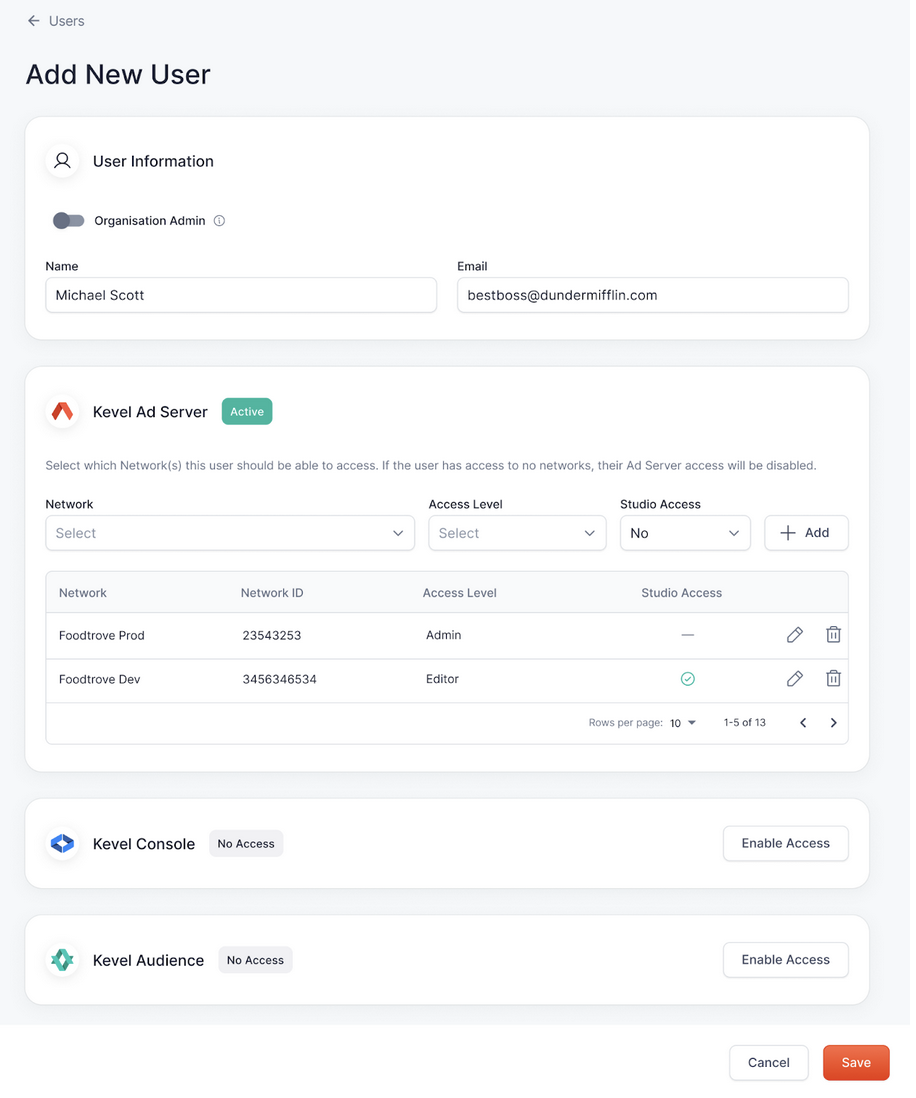Open the Network select dropdown
This screenshot has width=916, height=1098.
pyautogui.click(x=230, y=533)
